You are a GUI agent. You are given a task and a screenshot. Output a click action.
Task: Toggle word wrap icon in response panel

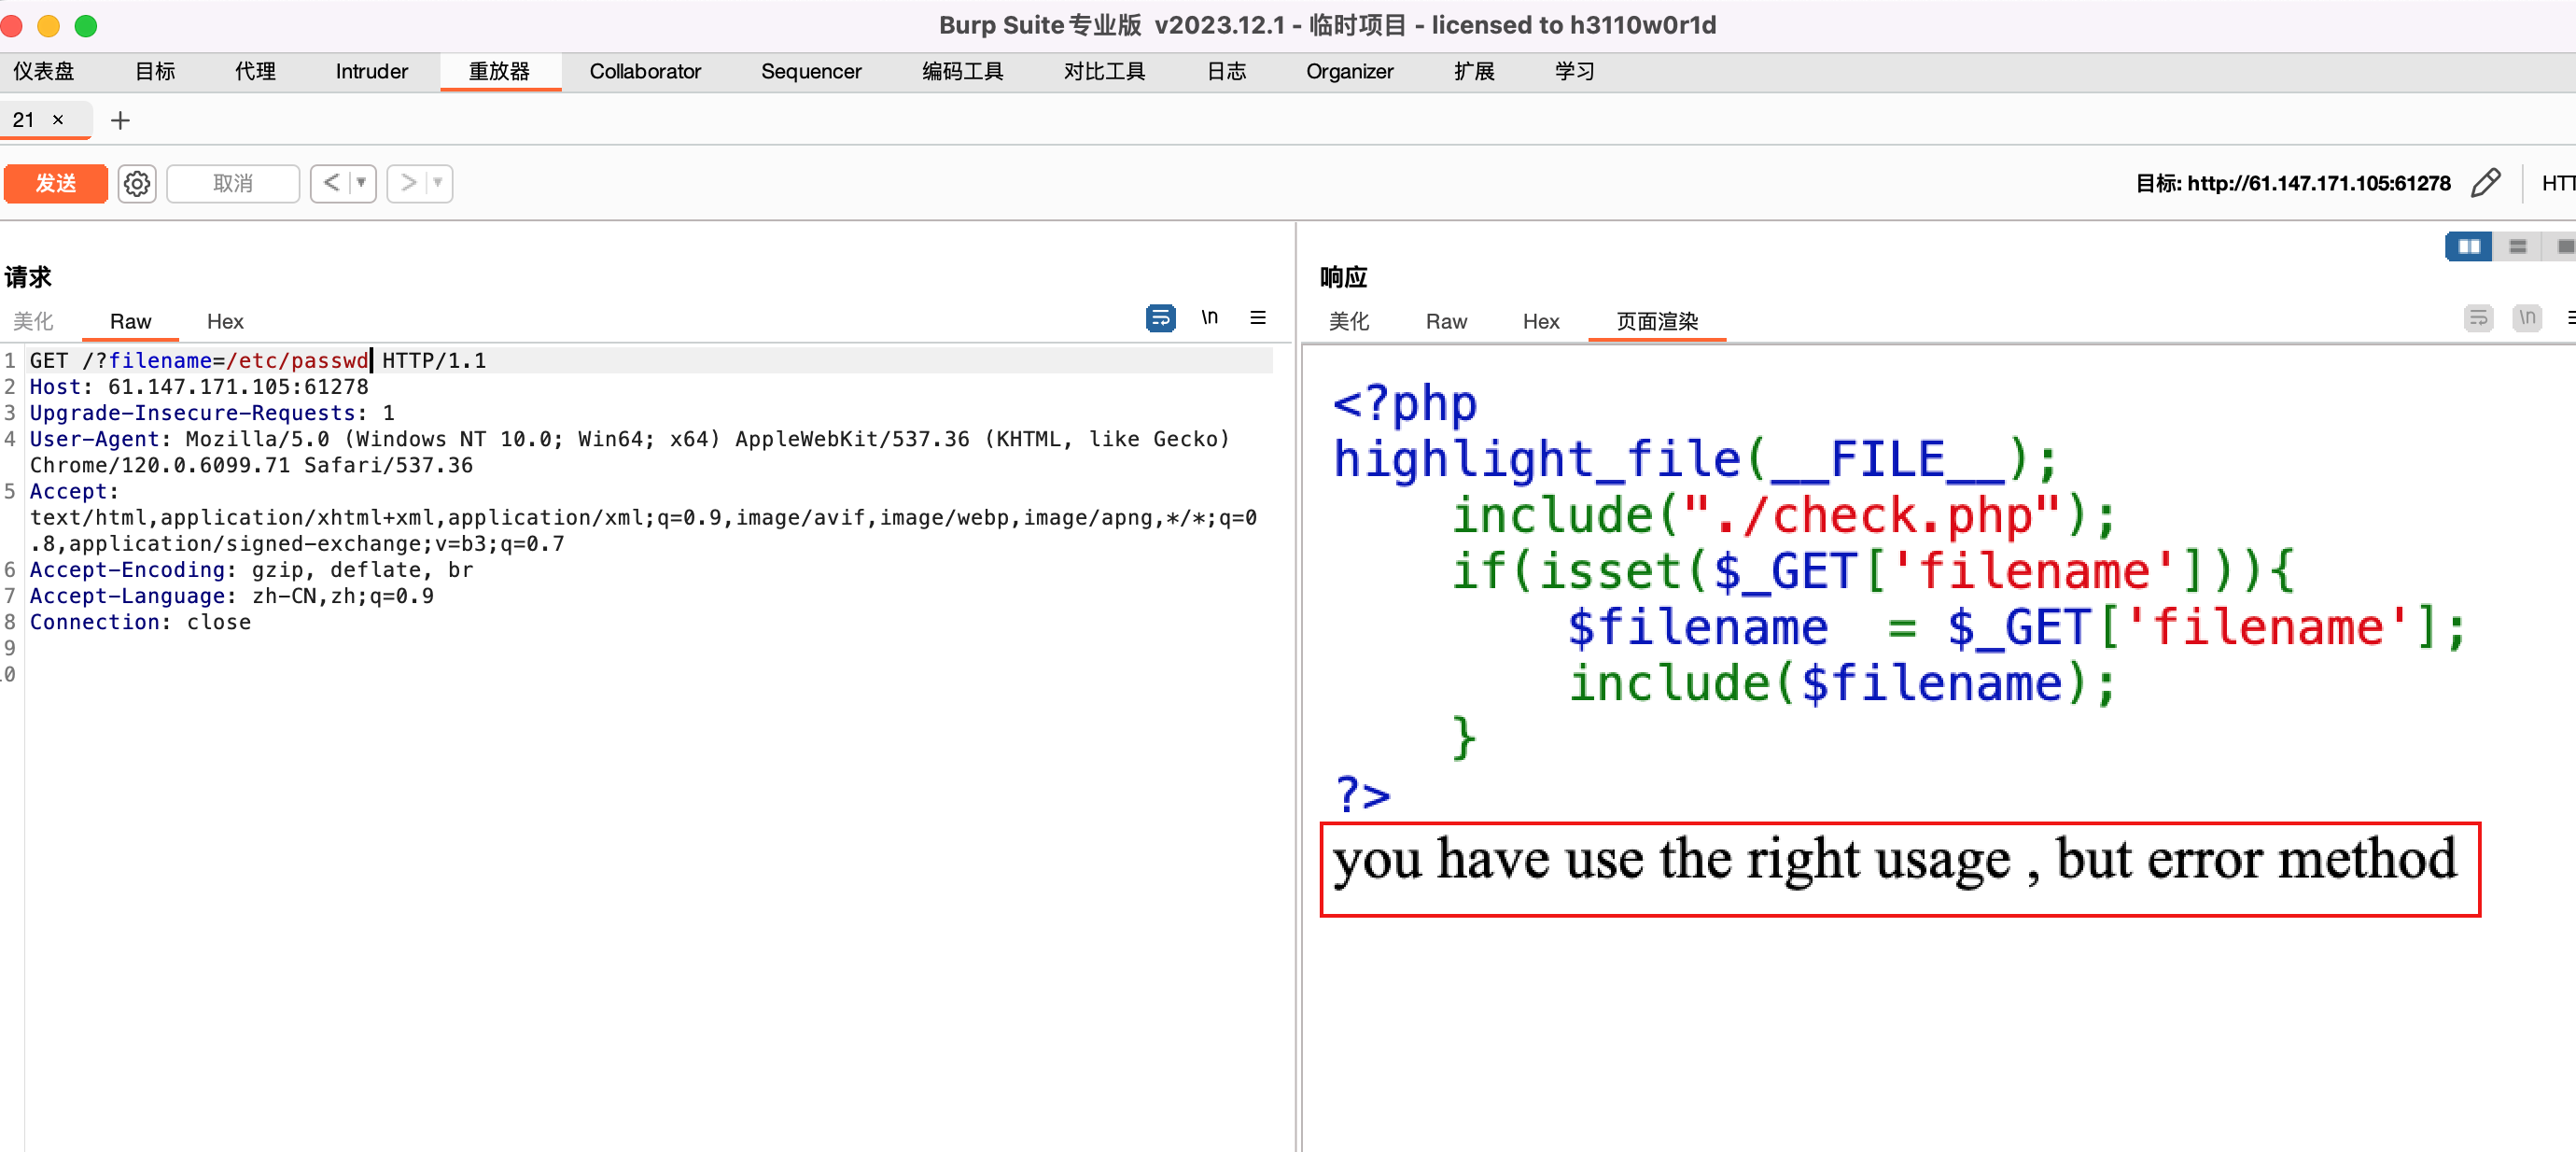2478,318
